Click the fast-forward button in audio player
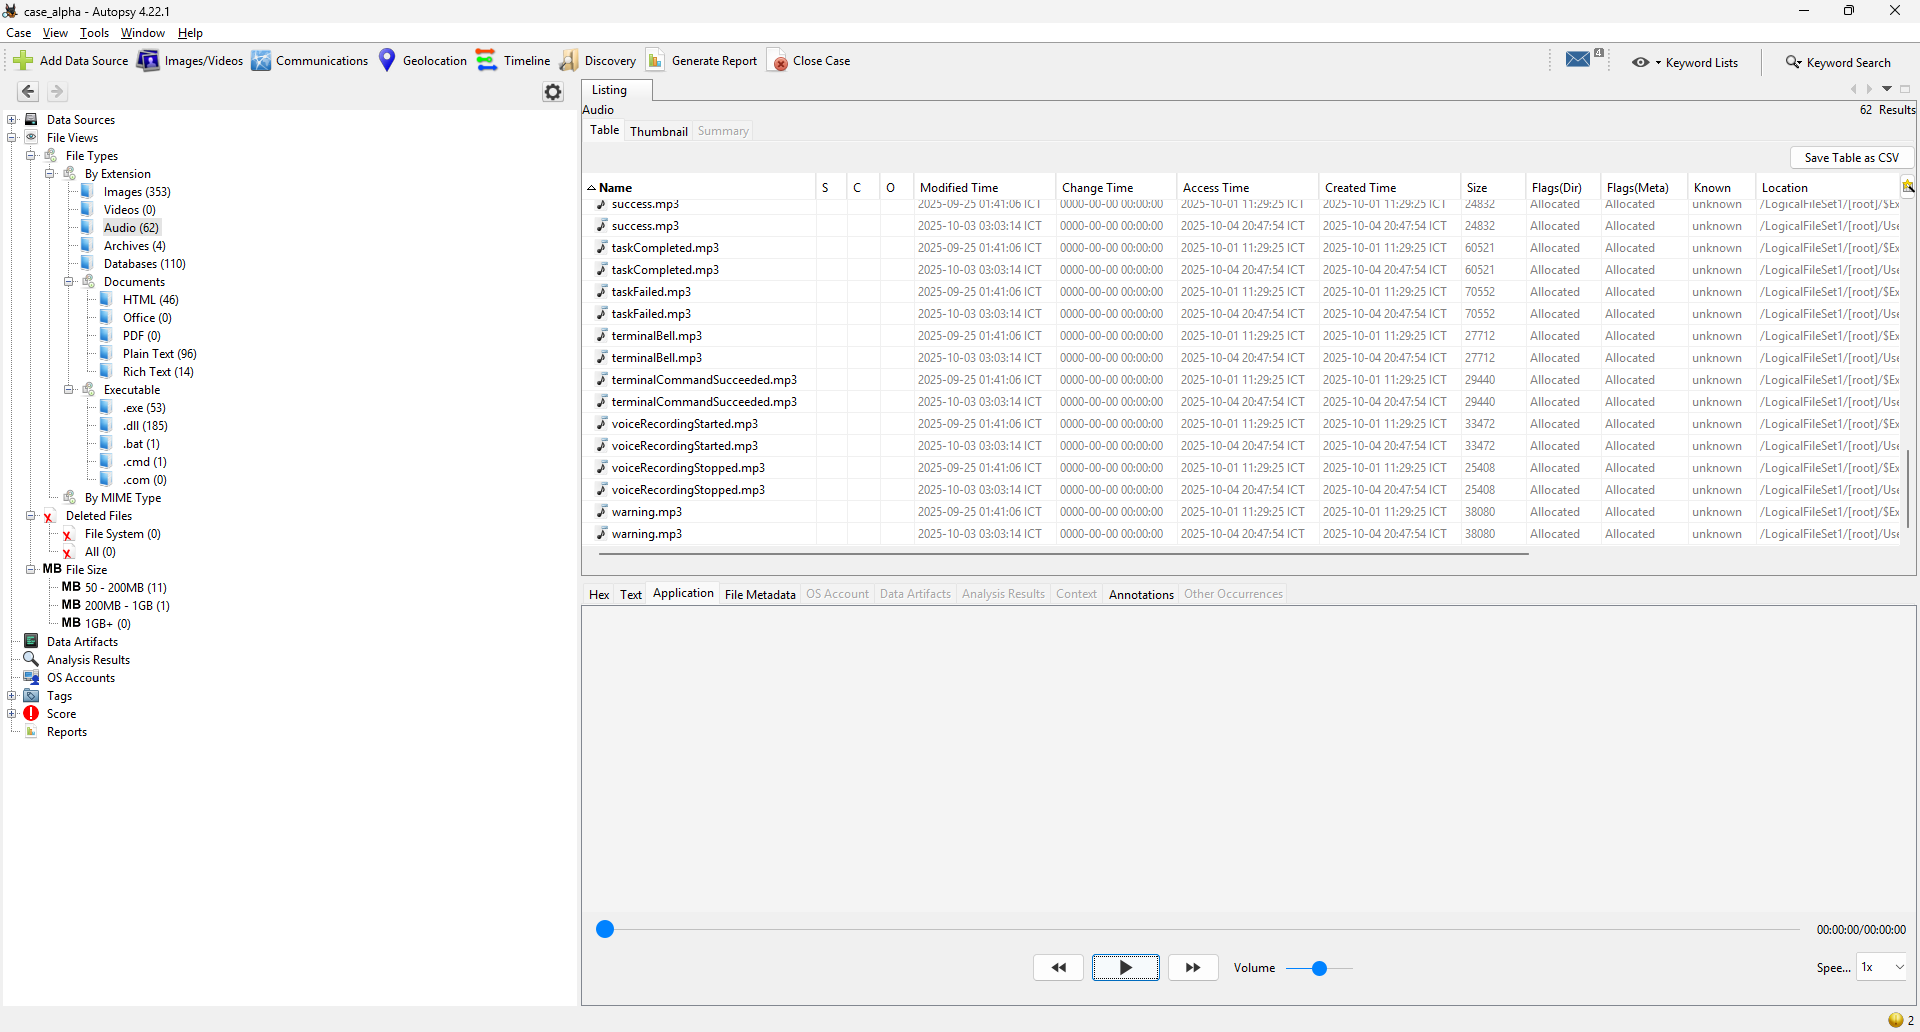The image size is (1920, 1032). [x=1193, y=967]
